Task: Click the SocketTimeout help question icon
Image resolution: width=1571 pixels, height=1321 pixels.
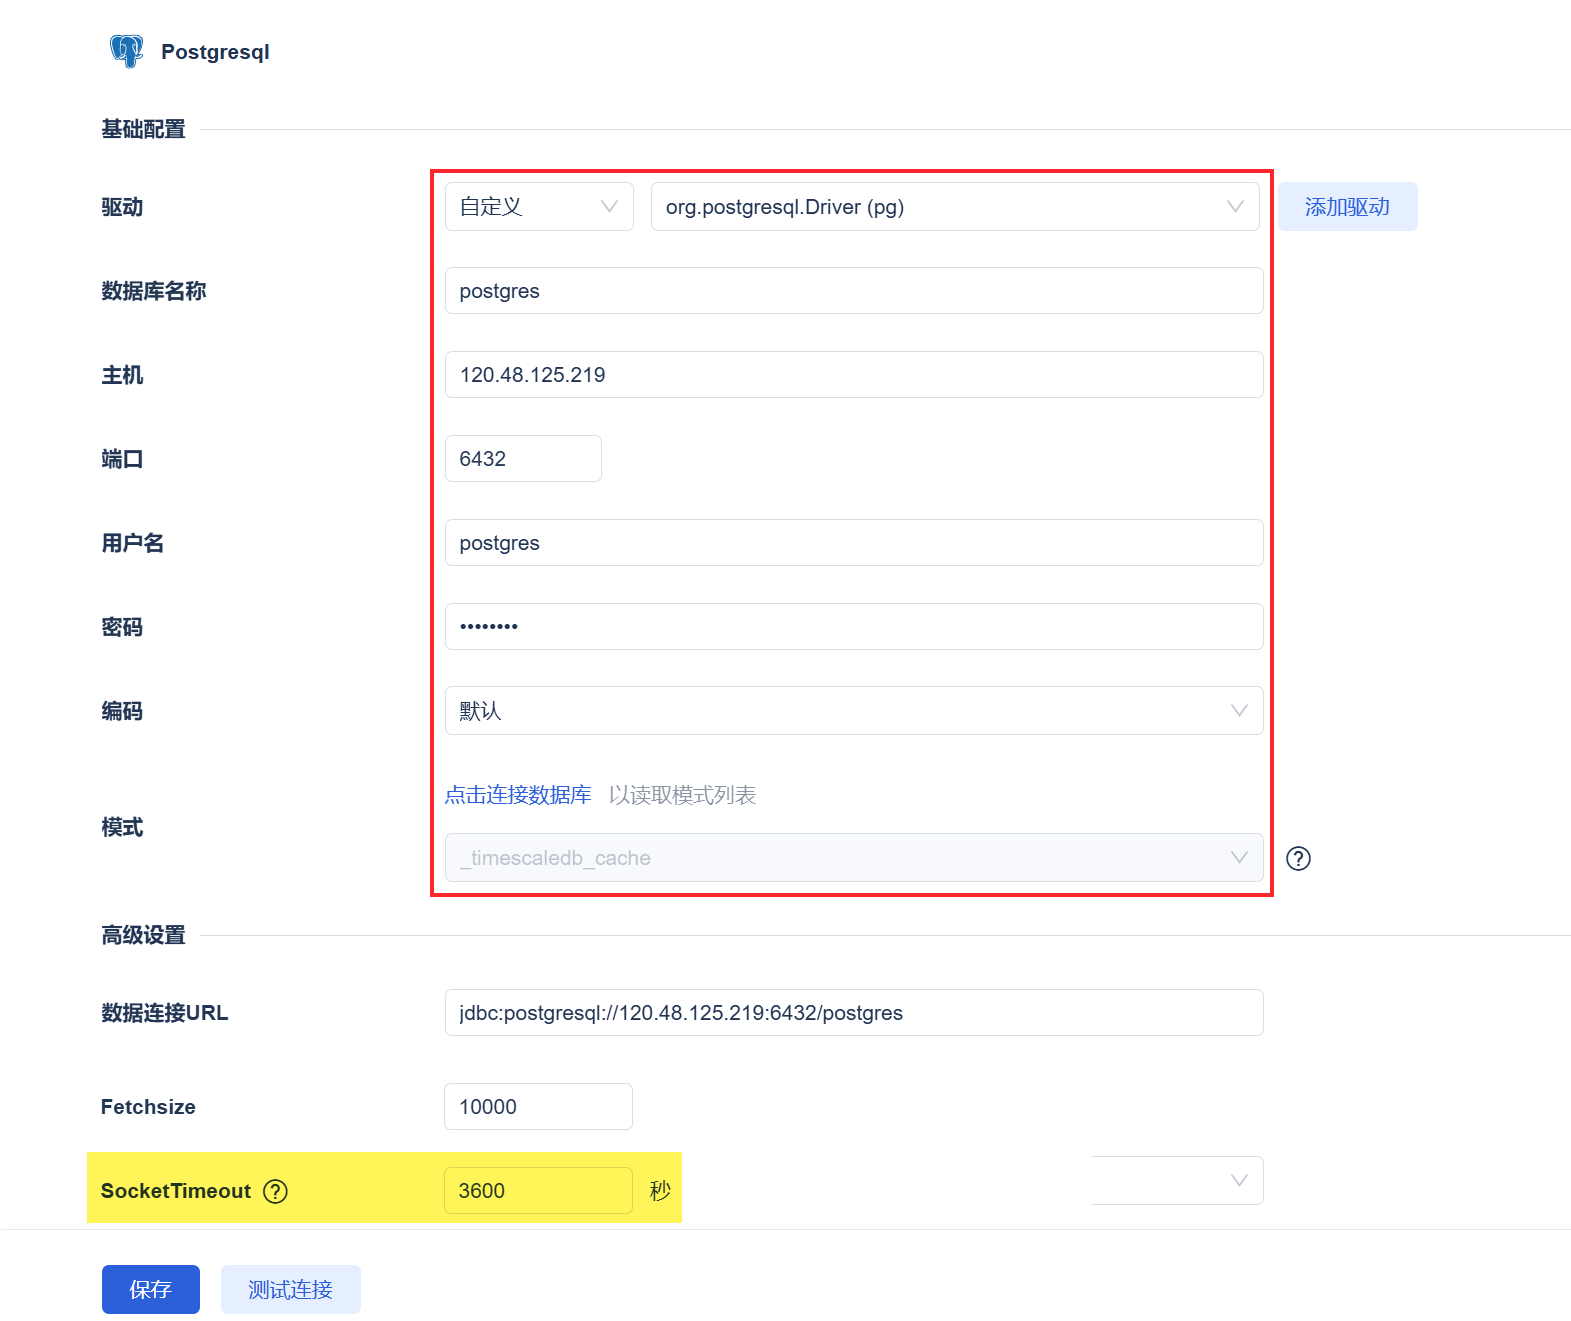Action: (275, 1191)
